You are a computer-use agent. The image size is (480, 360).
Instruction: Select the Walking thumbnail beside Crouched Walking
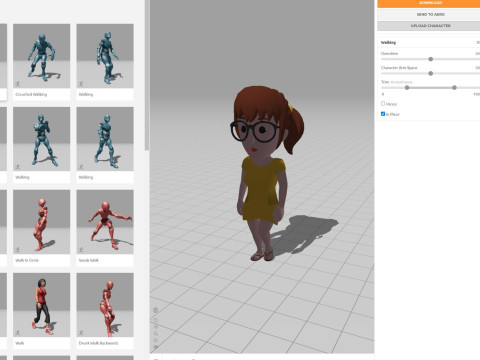tap(105, 56)
